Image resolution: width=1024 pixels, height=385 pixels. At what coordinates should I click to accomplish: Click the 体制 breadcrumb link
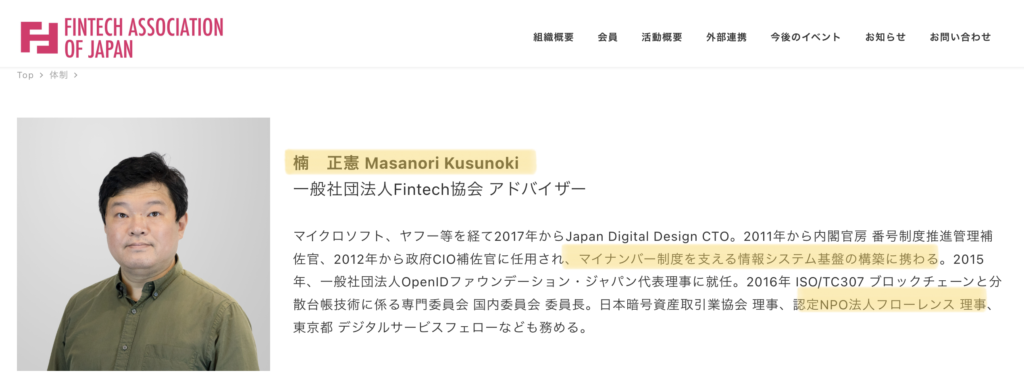coord(58,75)
